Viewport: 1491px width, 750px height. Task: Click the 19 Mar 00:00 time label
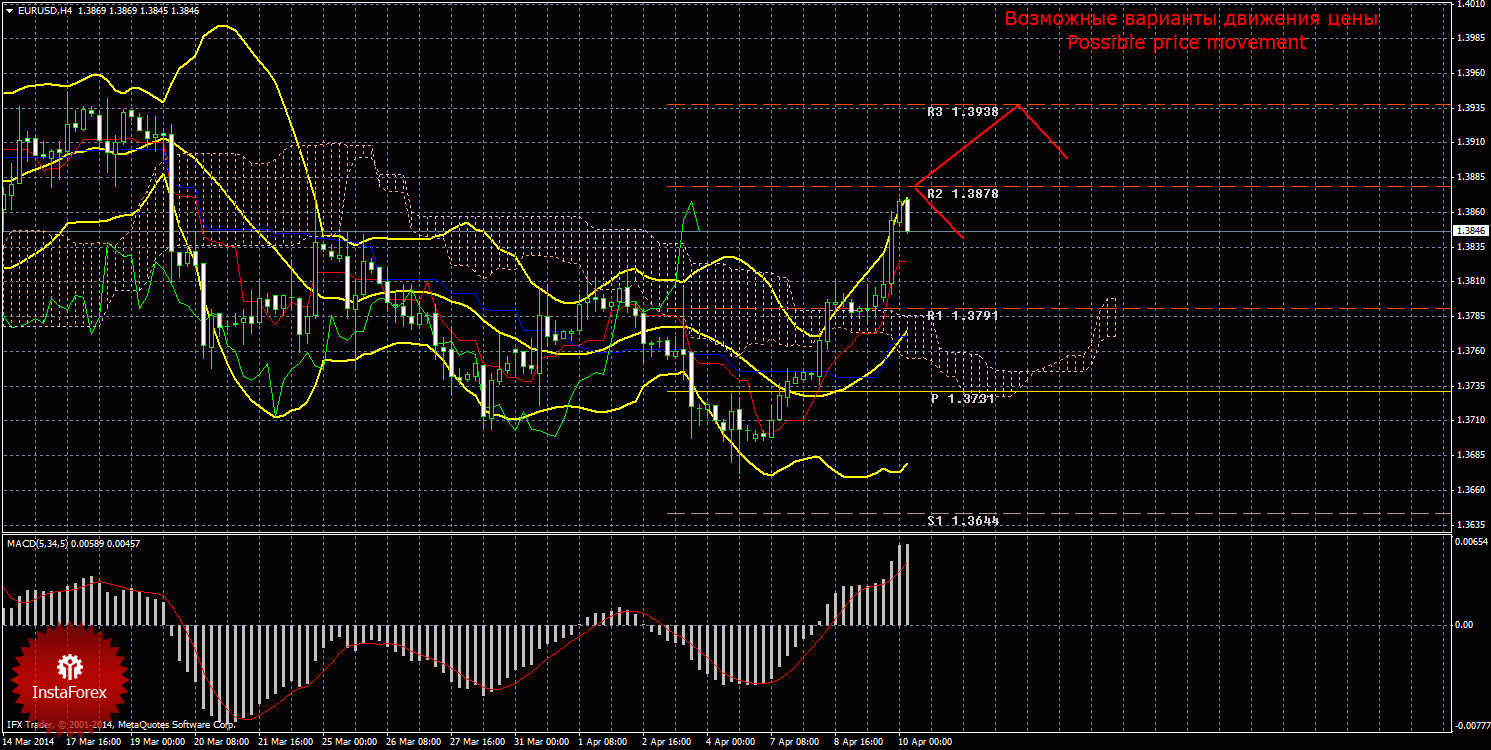click(160, 743)
